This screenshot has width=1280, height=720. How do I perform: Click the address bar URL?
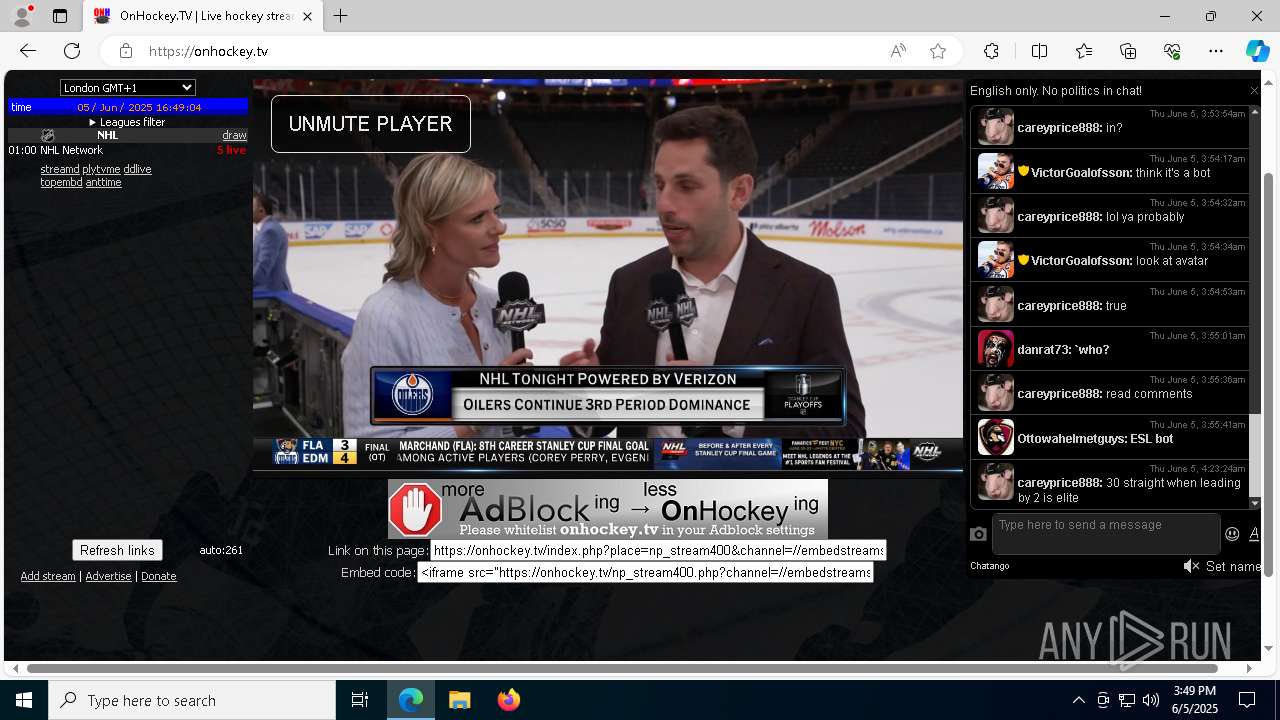coord(208,51)
